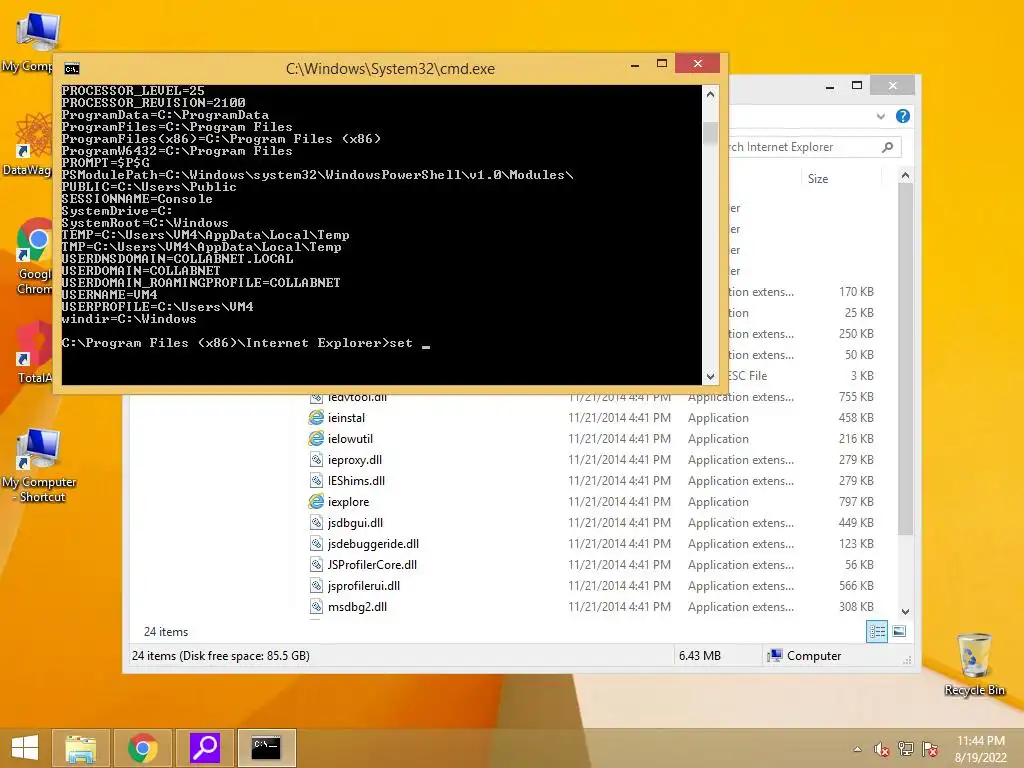
Task: Select the jsprofilerui.dll file icon
Action: pos(316,586)
